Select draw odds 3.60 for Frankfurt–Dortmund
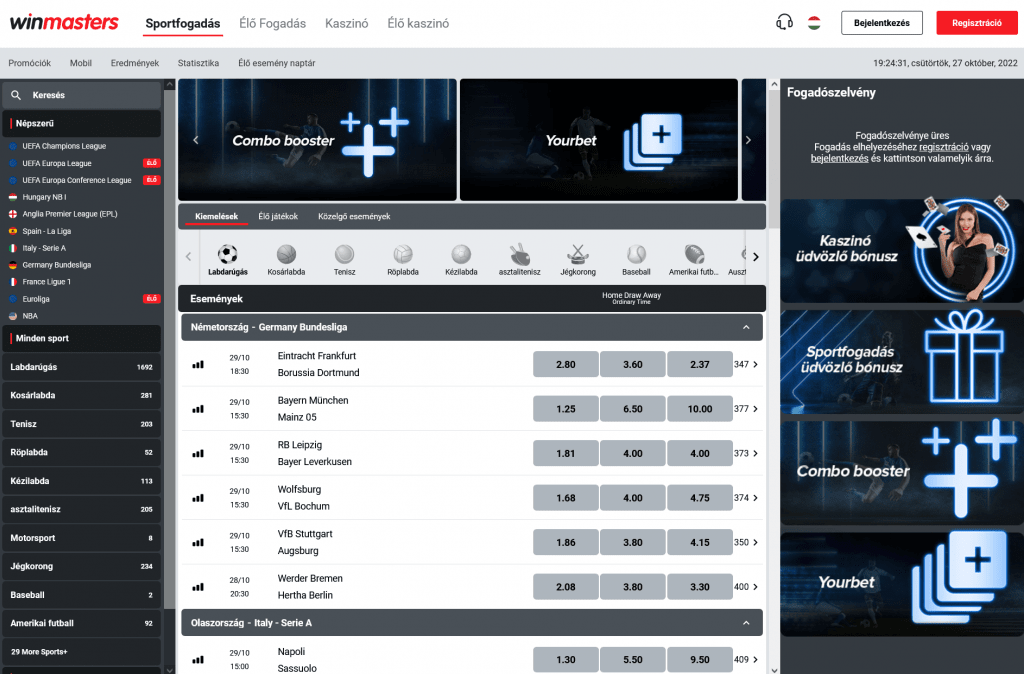Viewport: 1024px width, 674px height. click(x=633, y=364)
